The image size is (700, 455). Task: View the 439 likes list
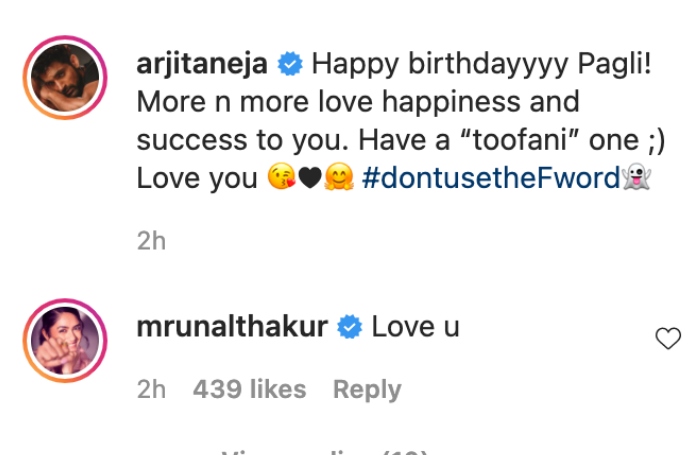click(248, 389)
